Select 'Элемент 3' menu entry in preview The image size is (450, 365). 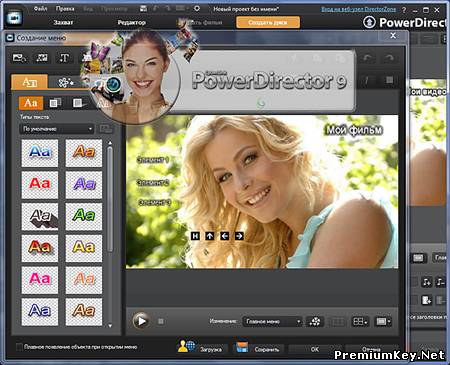[x=155, y=202]
